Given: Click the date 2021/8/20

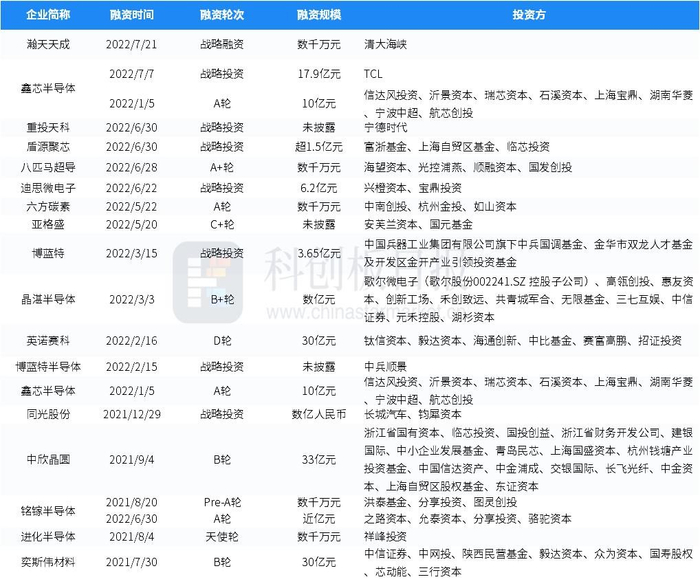Looking at the screenshot, I should pyautogui.click(x=132, y=502).
